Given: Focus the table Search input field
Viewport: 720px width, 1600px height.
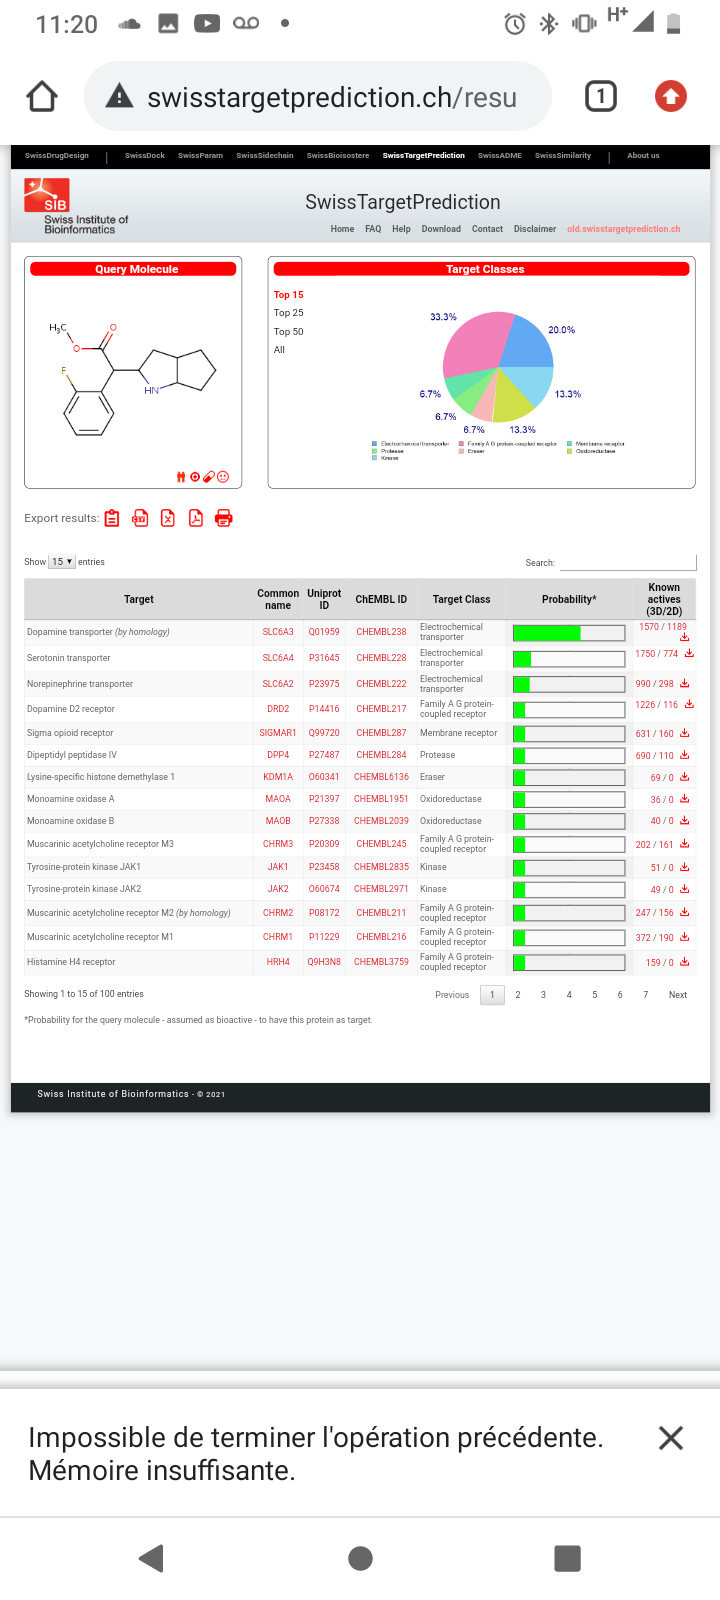Looking at the screenshot, I should tap(627, 563).
